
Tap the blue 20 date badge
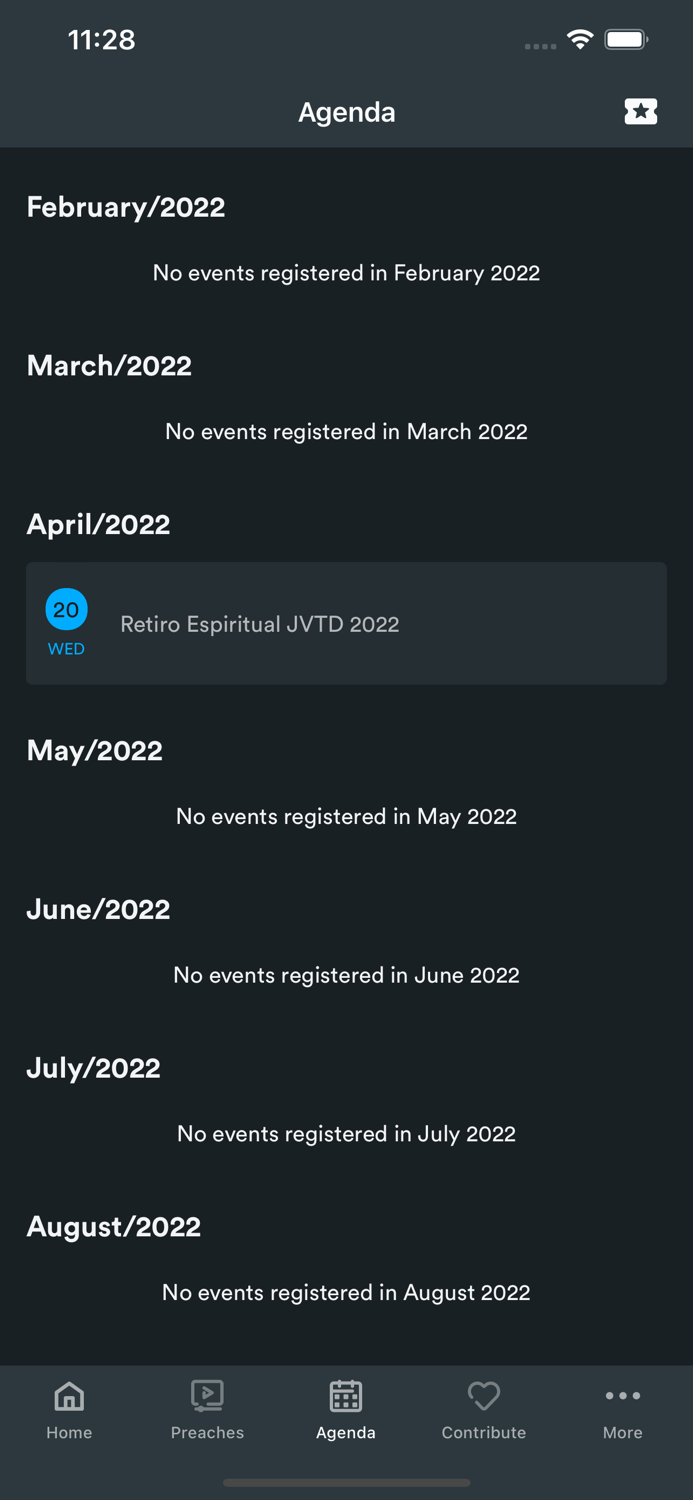click(x=66, y=609)
